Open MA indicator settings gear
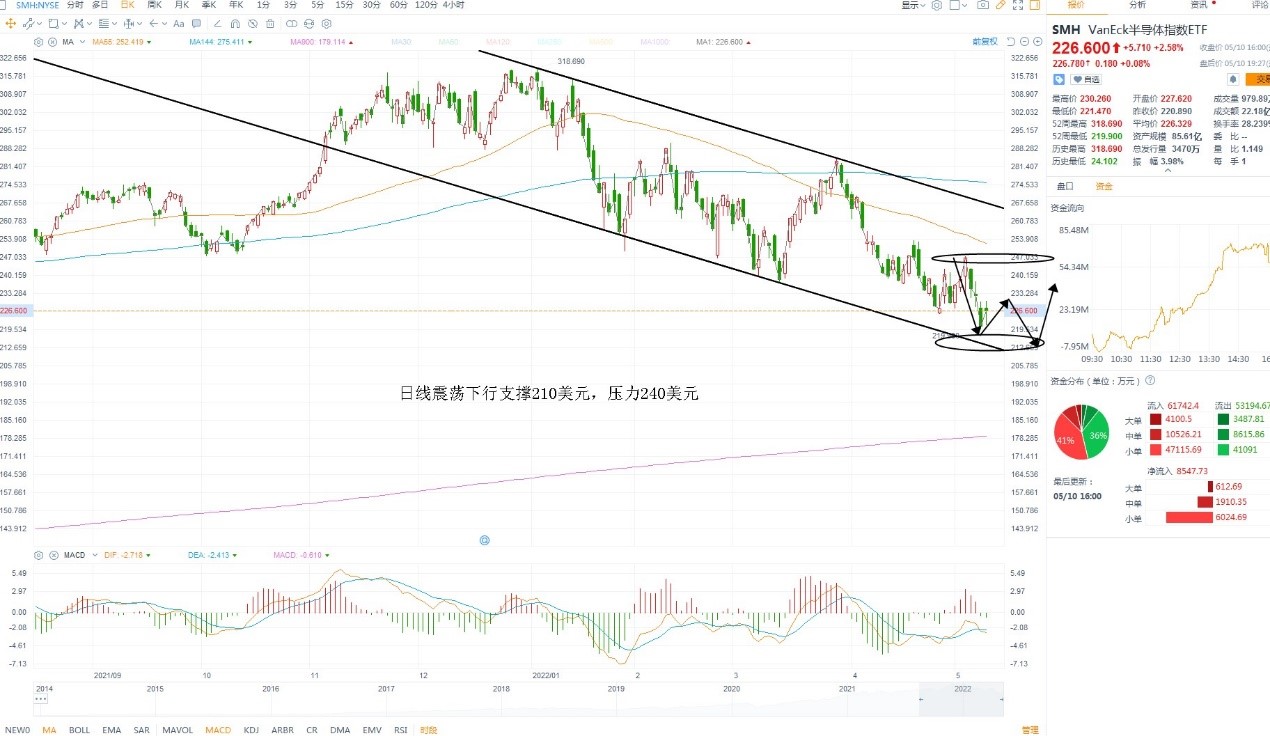The width and height of the screenshot is (1270, 736). (38, 42)
